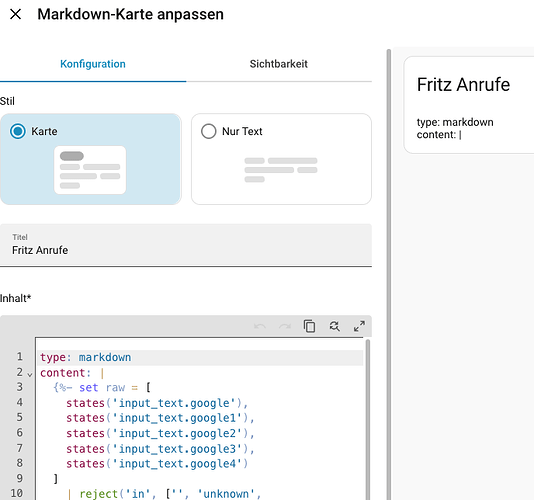Click the redo icon in editor toolbar
This screenshot has width=534, height=500.
point(285,326)
